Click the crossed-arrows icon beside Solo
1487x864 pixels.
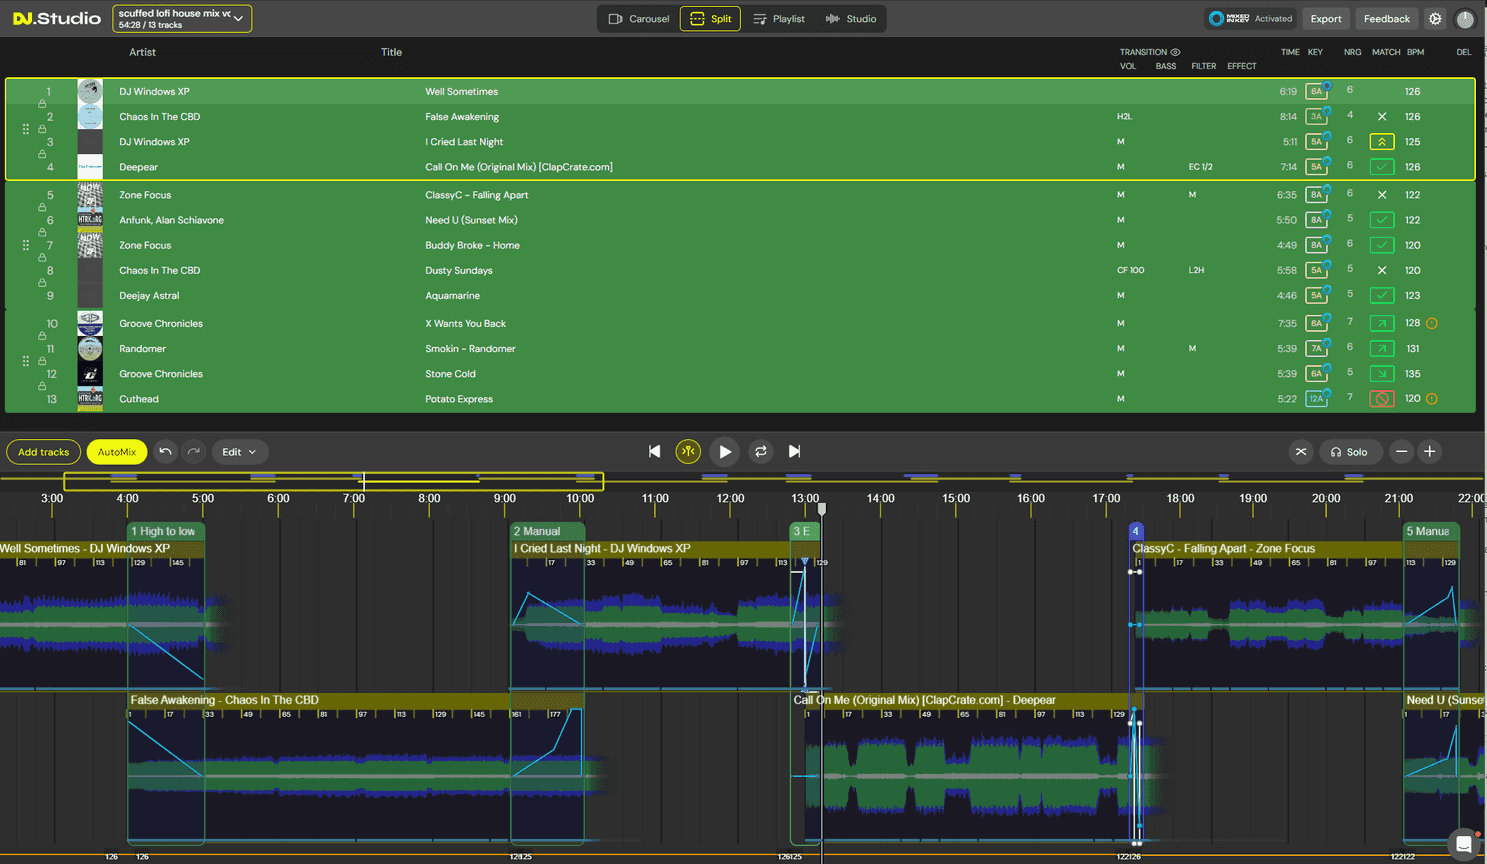(1301, 452)
